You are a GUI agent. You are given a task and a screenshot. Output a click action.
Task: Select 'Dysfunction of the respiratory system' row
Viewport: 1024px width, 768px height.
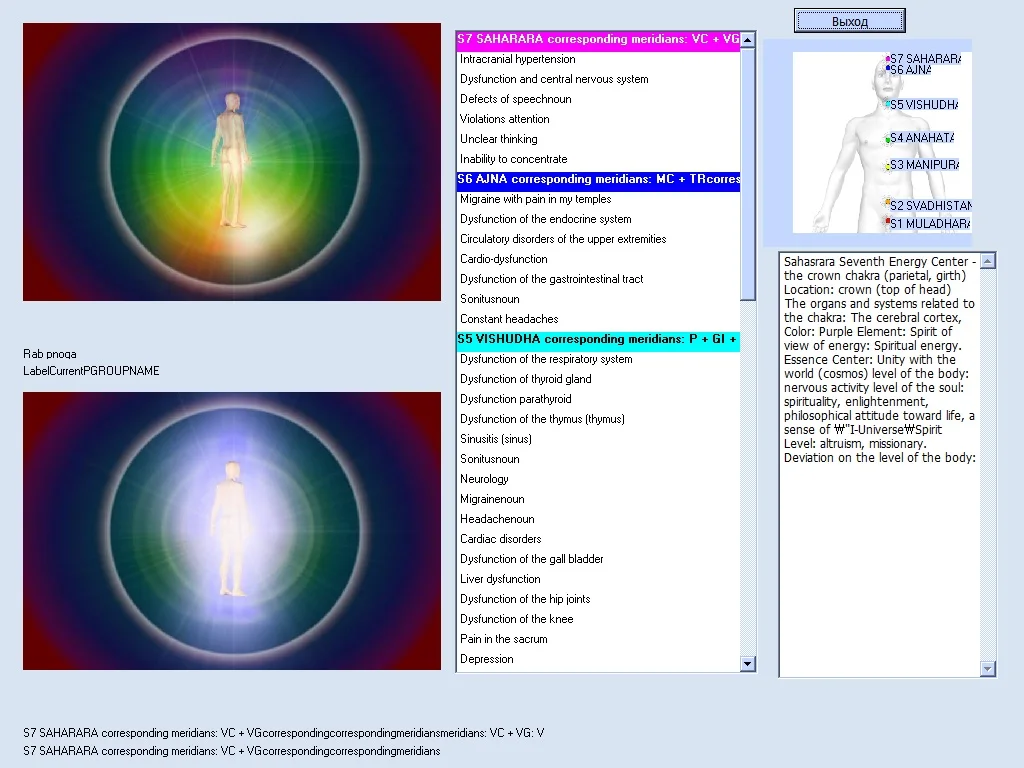tap(598, 359)
